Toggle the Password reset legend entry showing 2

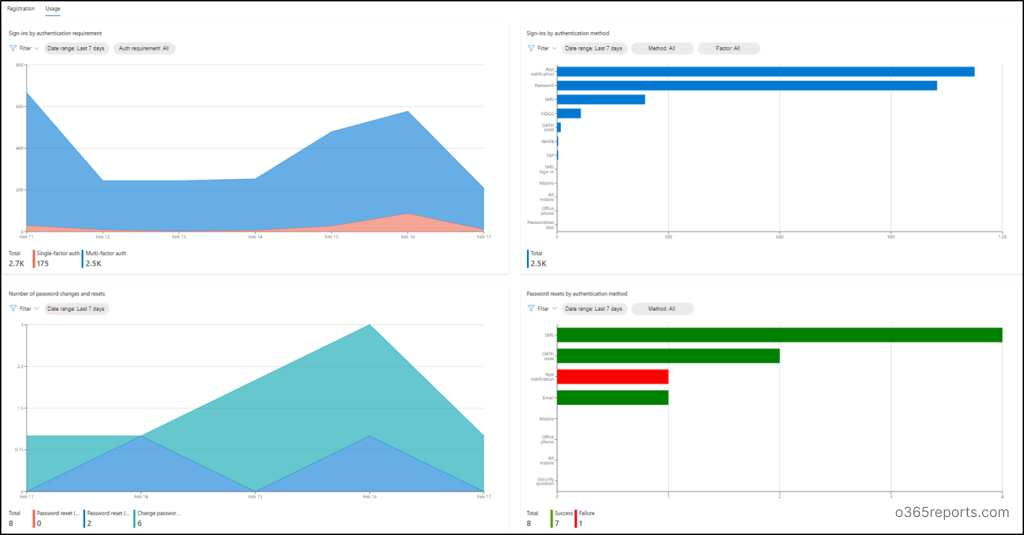coord(108,519)
